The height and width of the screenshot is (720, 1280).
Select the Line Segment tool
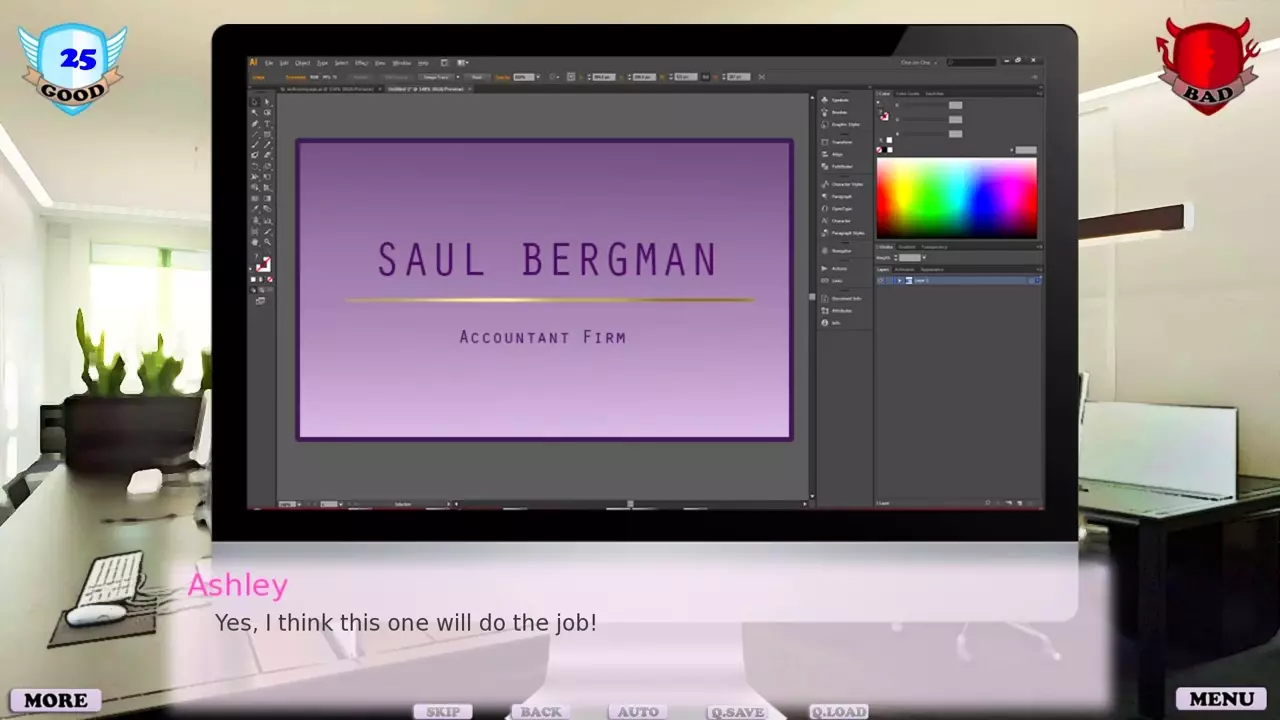coord(254,134)
